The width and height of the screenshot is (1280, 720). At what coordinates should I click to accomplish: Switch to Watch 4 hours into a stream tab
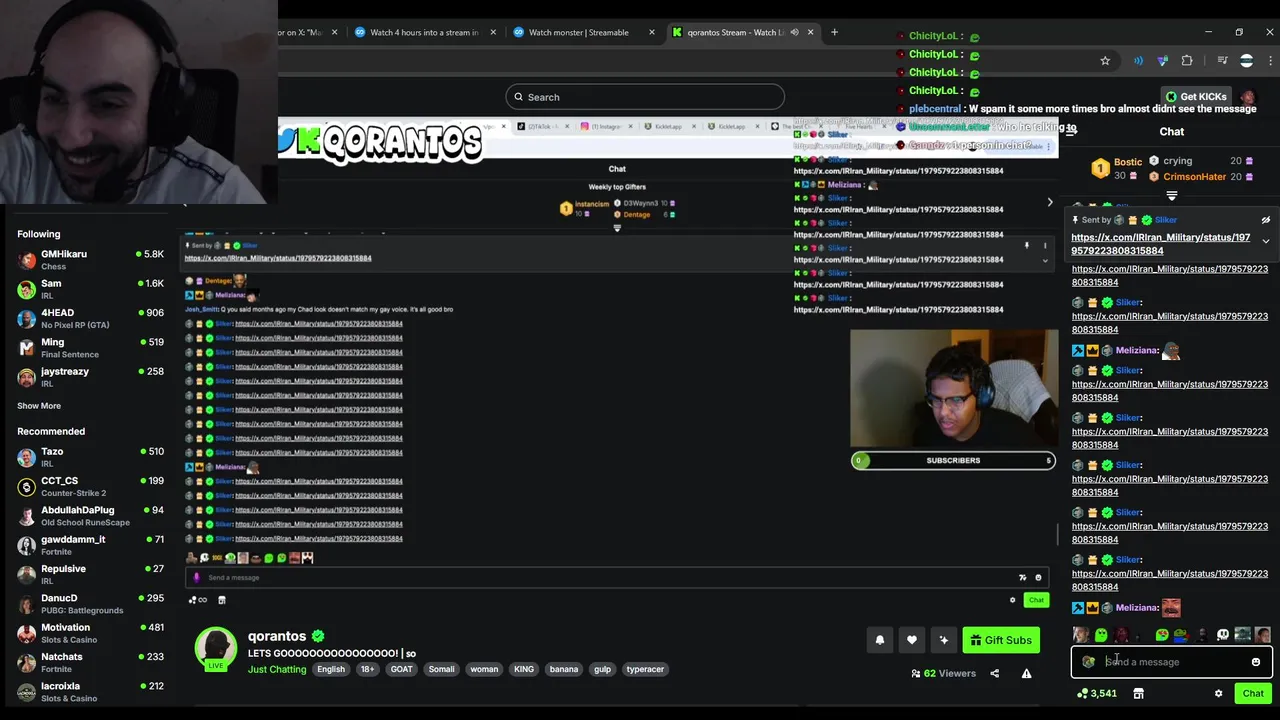[x=424, y=32]
